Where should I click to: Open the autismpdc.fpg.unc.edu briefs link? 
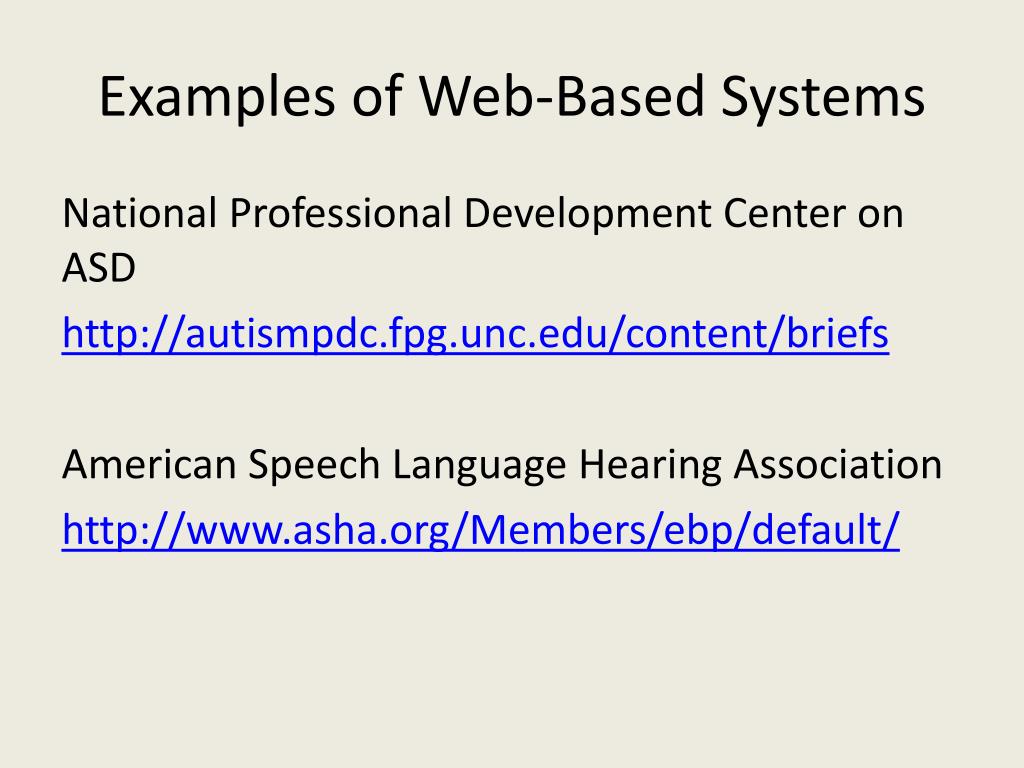click(x=475, y=334)
